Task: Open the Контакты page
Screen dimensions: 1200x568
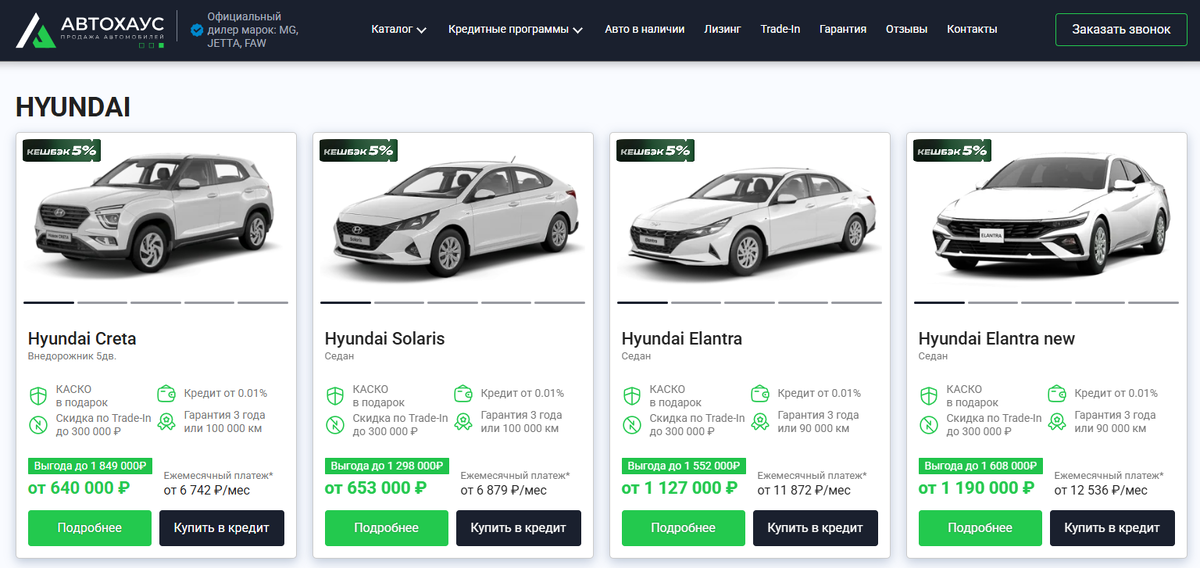Action: point(972,30)
